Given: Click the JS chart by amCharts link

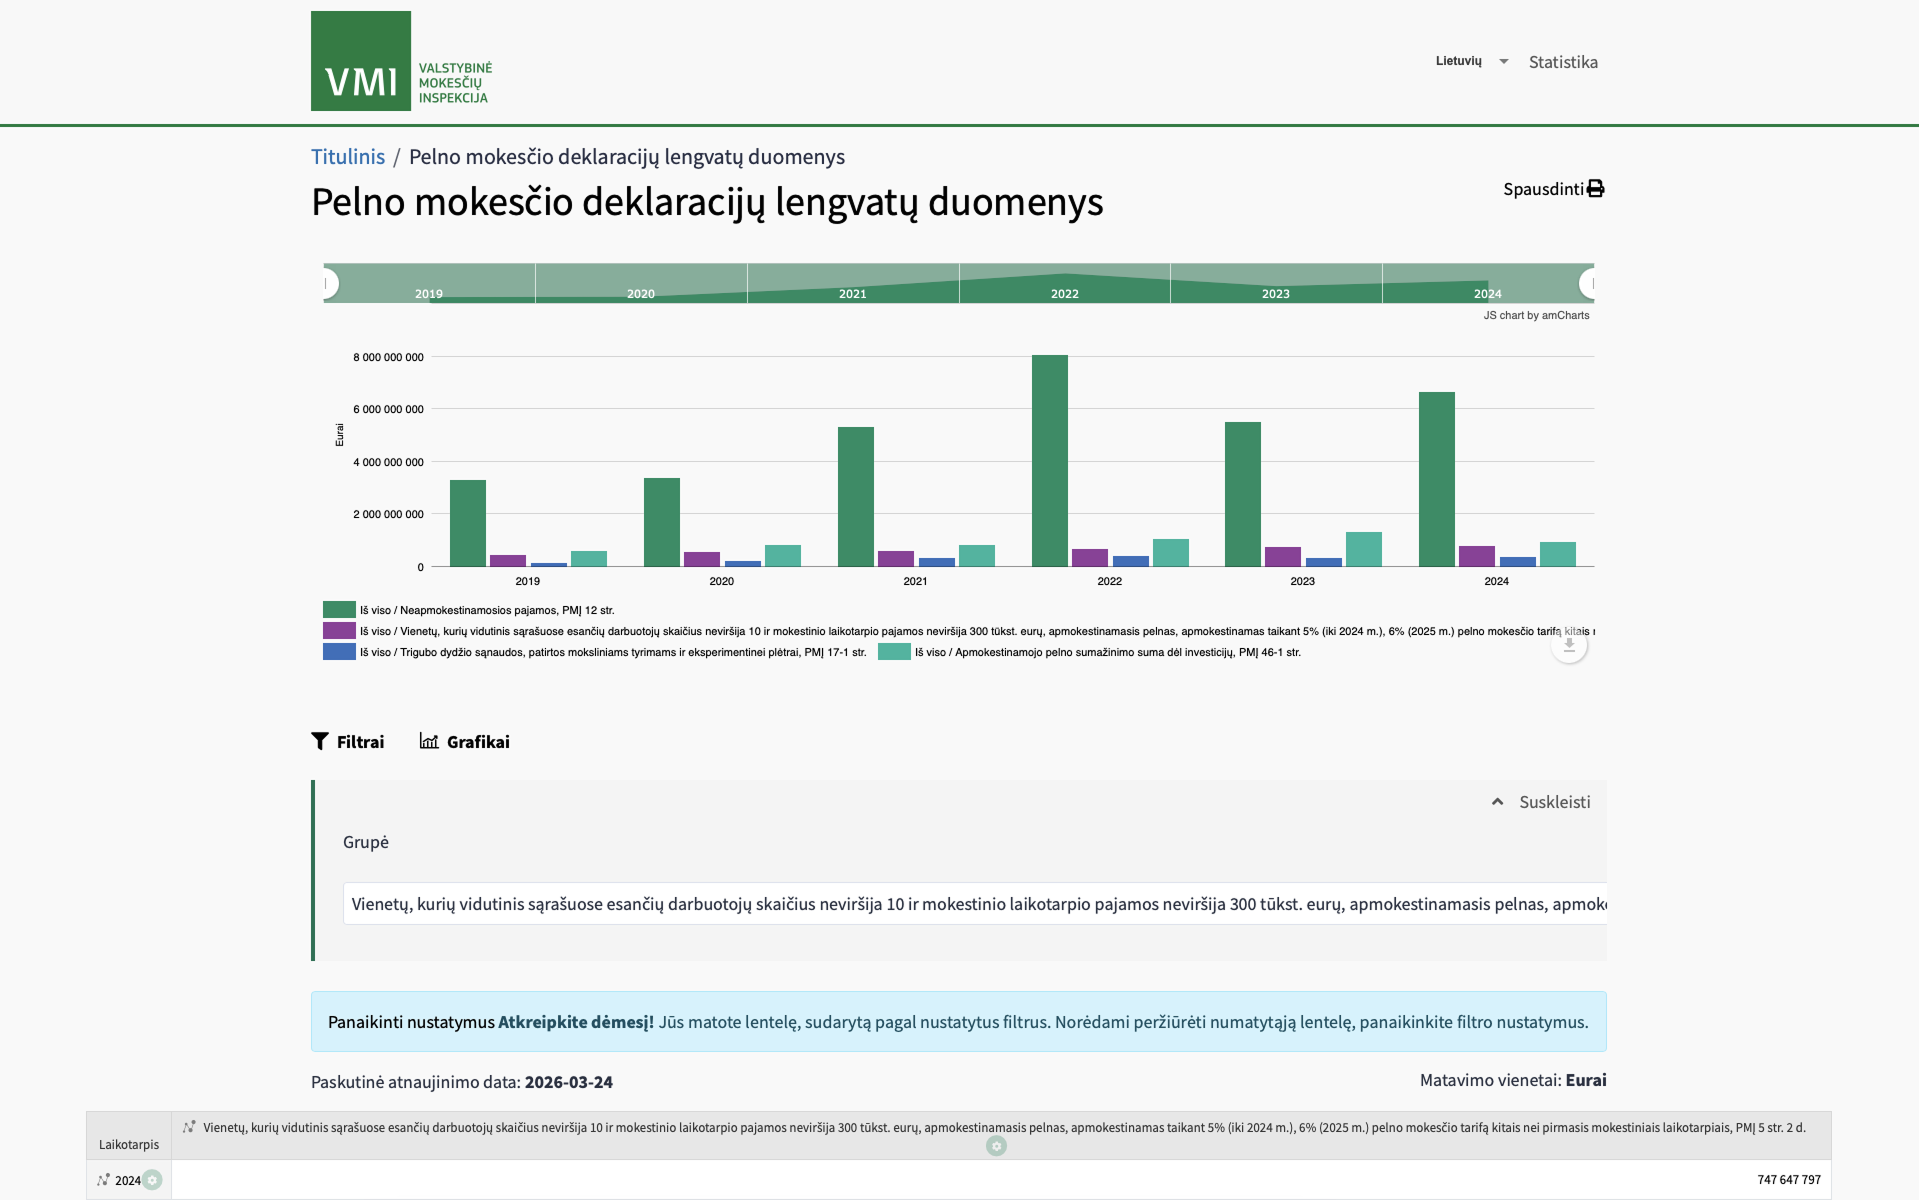Looking at the screenshot, I should coord(1536,315).
